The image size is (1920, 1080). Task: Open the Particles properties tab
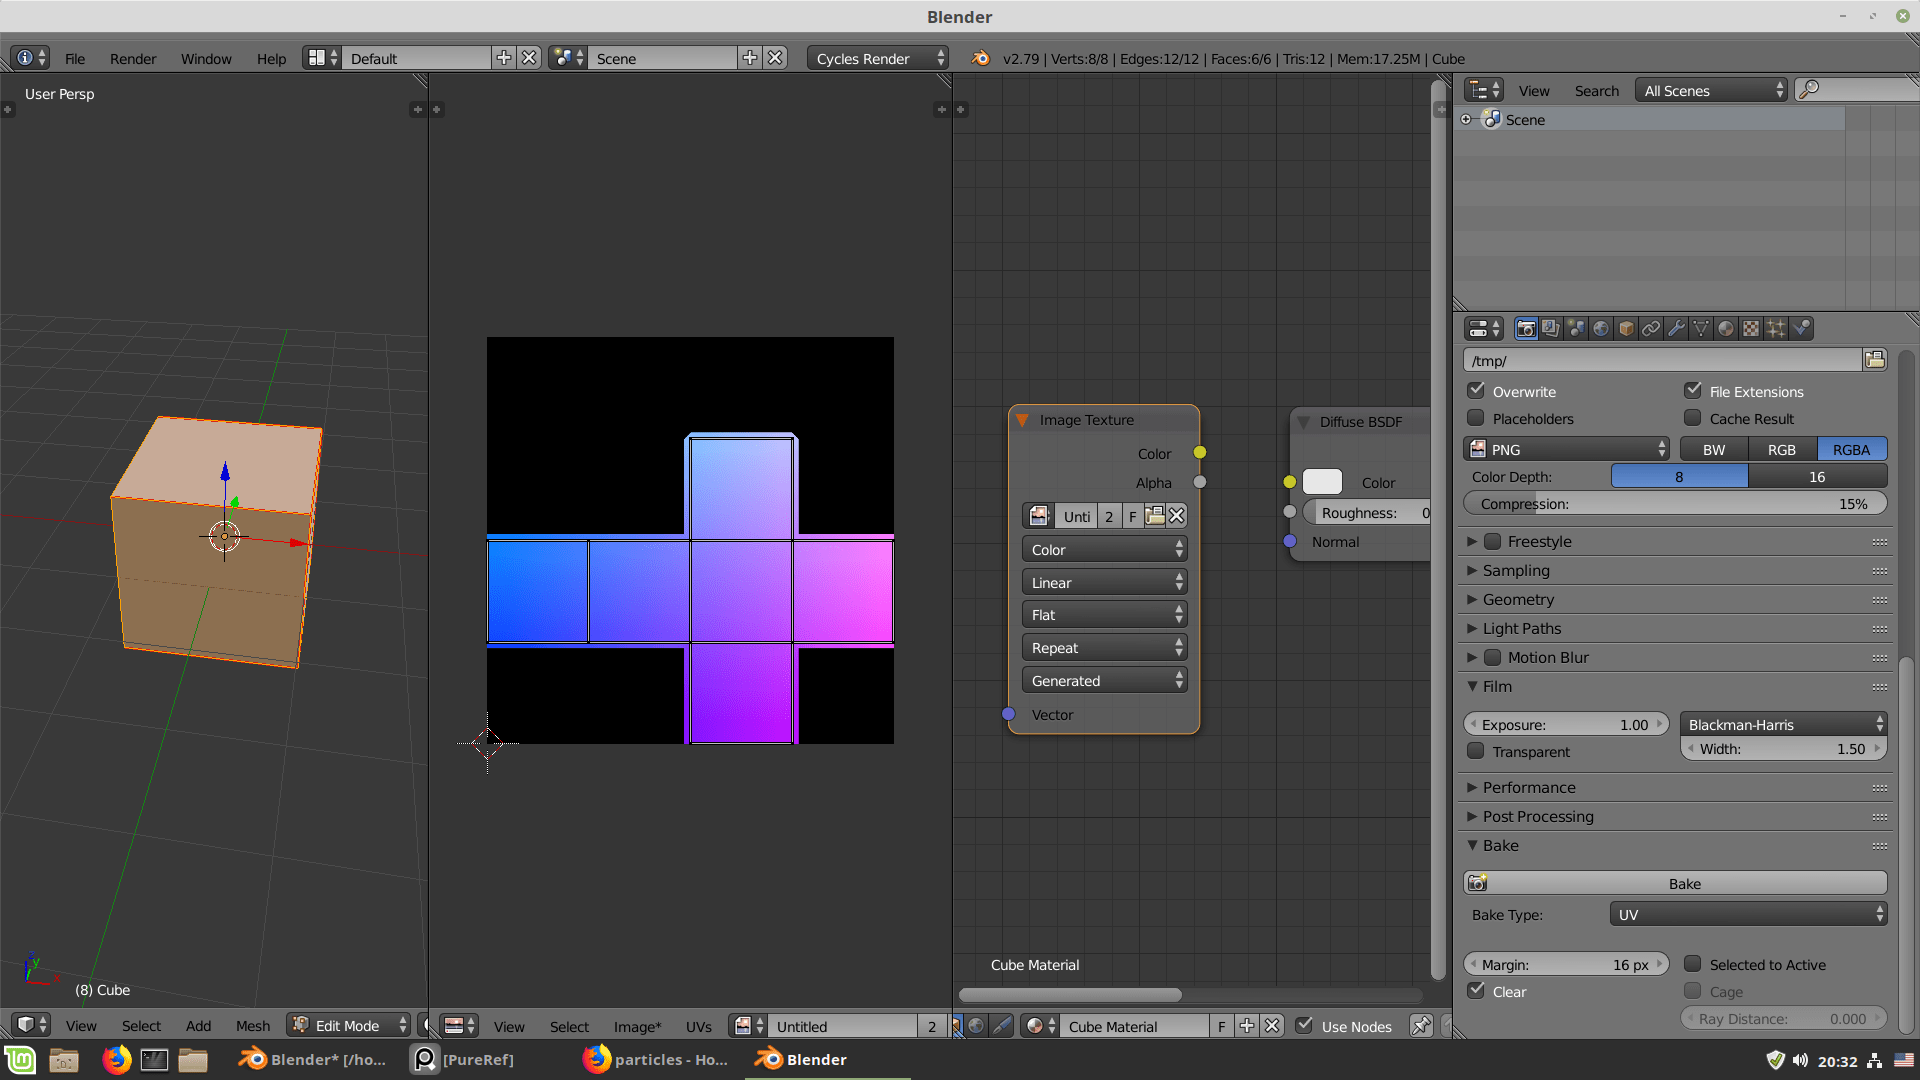coord(1776,329)
